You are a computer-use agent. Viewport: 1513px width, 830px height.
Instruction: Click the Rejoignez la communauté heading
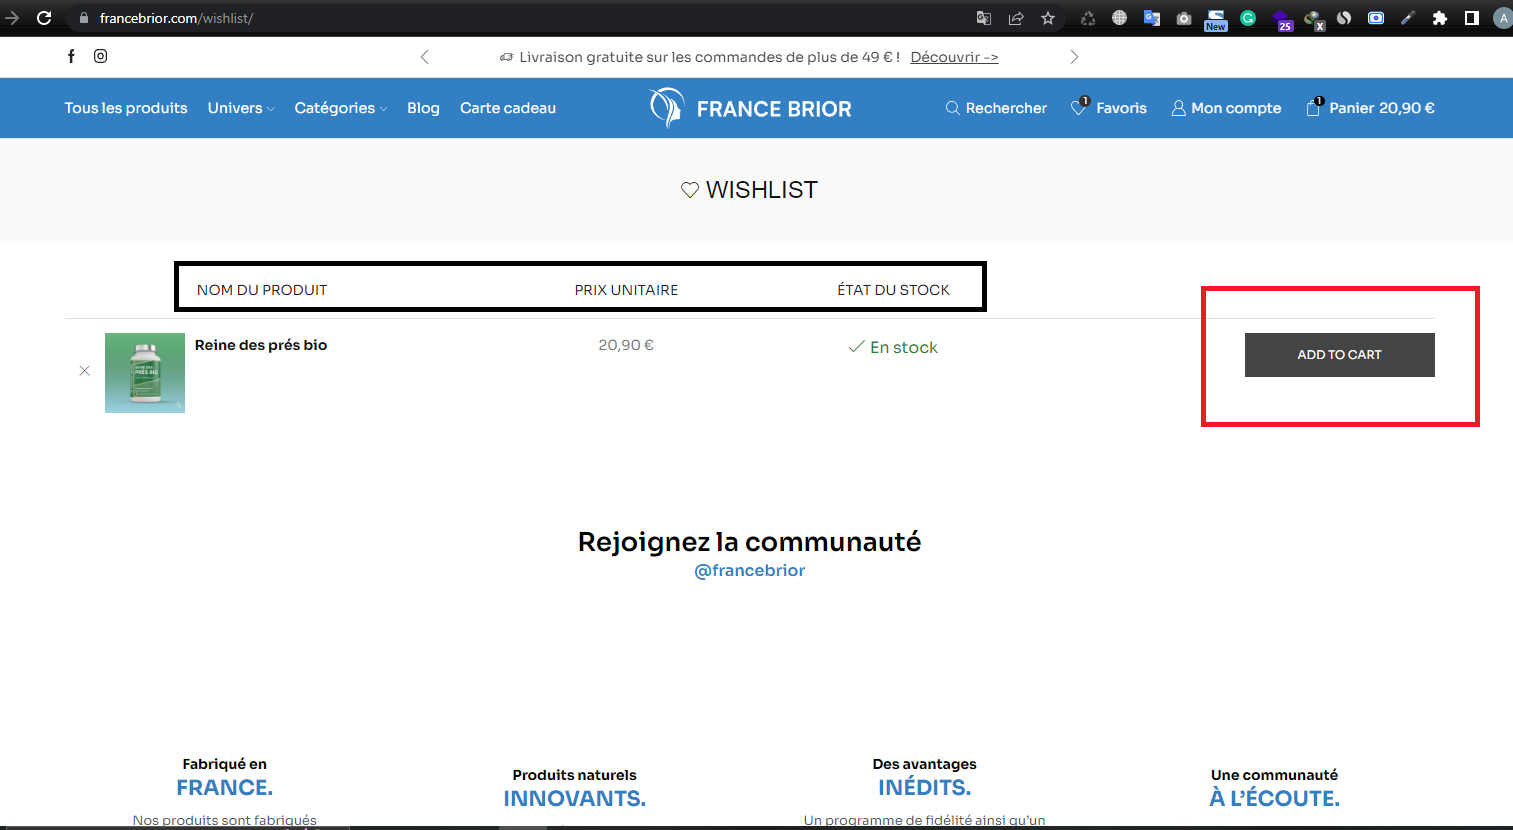pyautogui.click(x=750, y=542)
